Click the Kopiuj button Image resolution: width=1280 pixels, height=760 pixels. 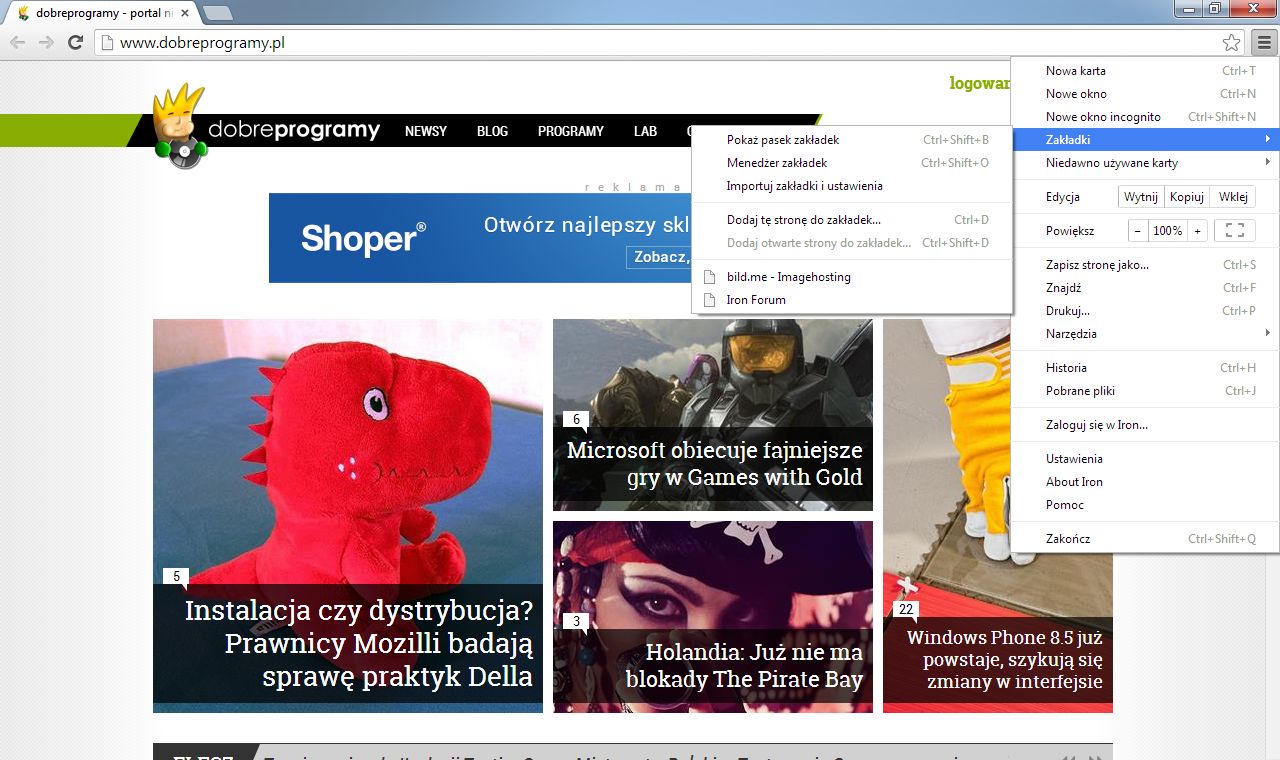pyautogui.click(x=1187, y=197)
